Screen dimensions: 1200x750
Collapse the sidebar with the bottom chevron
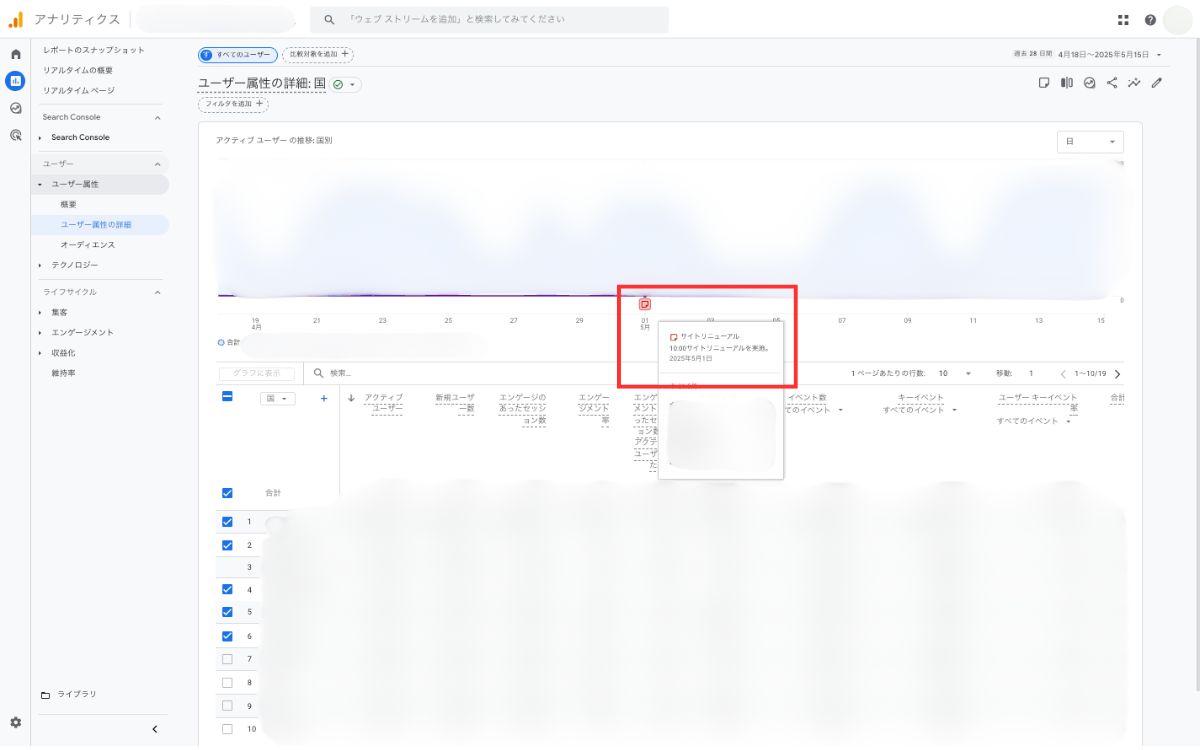[x=154, y=729]
